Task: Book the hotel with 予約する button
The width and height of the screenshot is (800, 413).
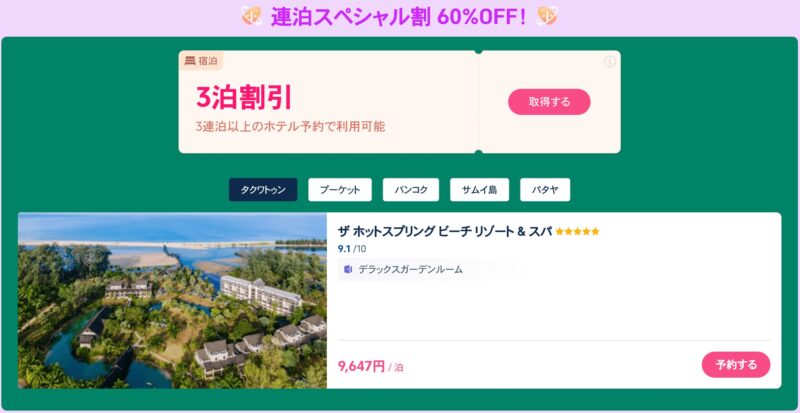Action: [736, 365]
